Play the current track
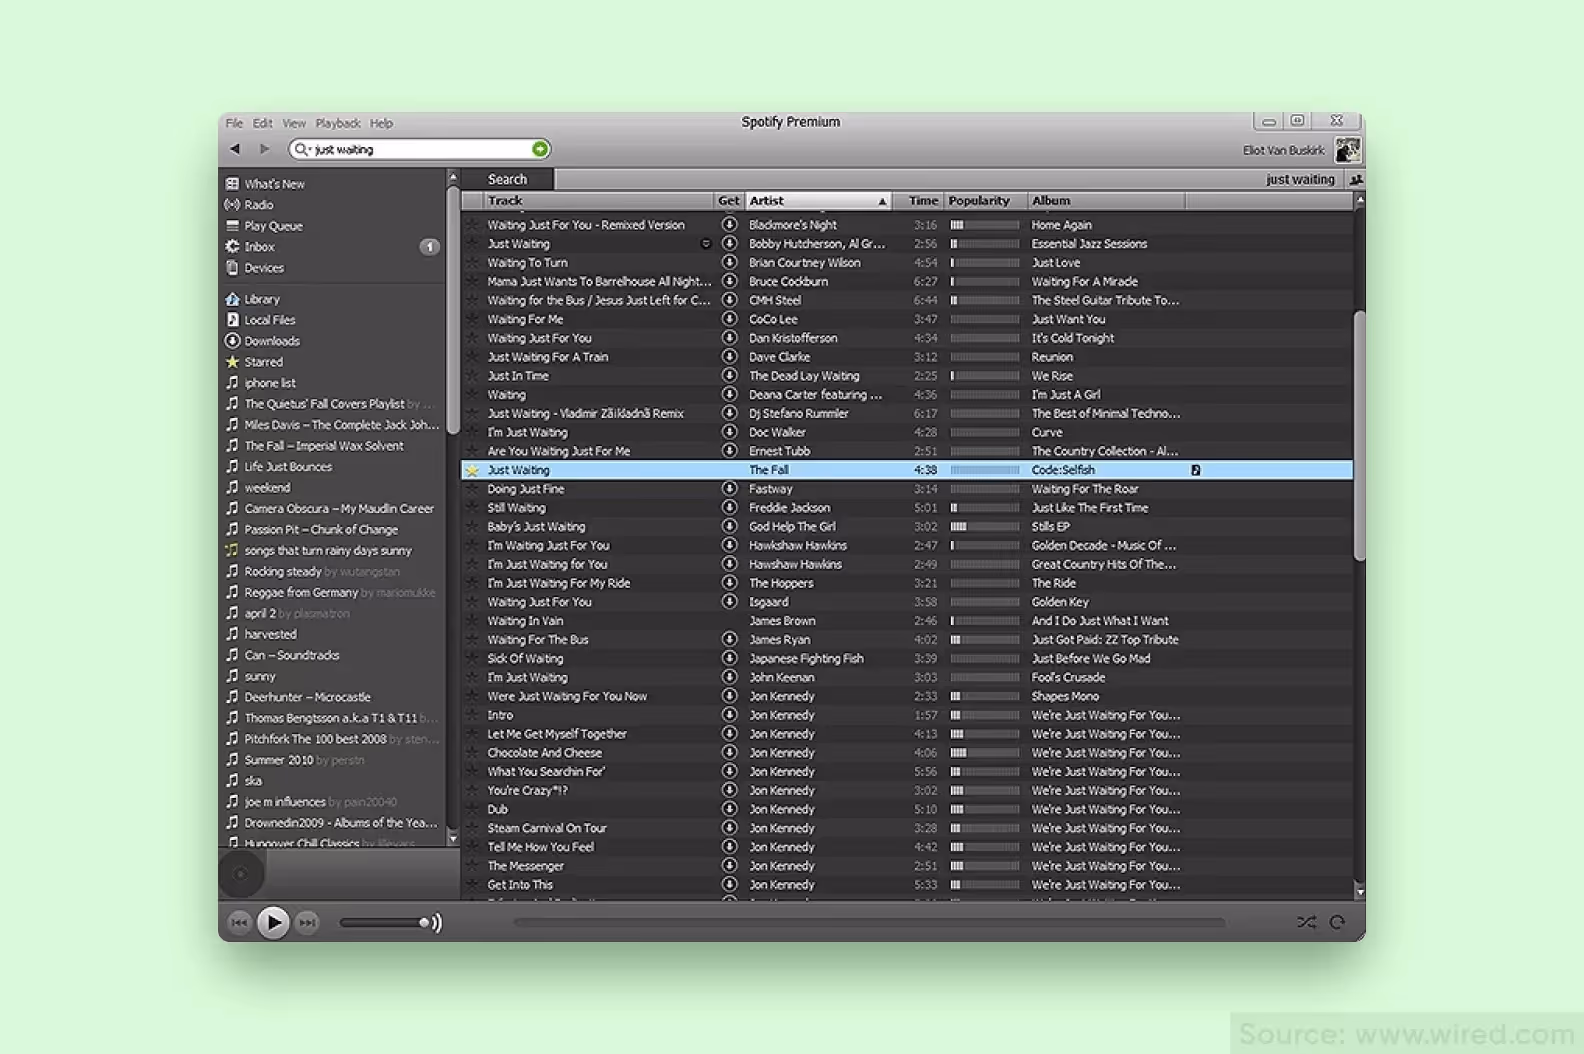The image size is (1584, 1054). pyautogui.click(x=272, y=922)
